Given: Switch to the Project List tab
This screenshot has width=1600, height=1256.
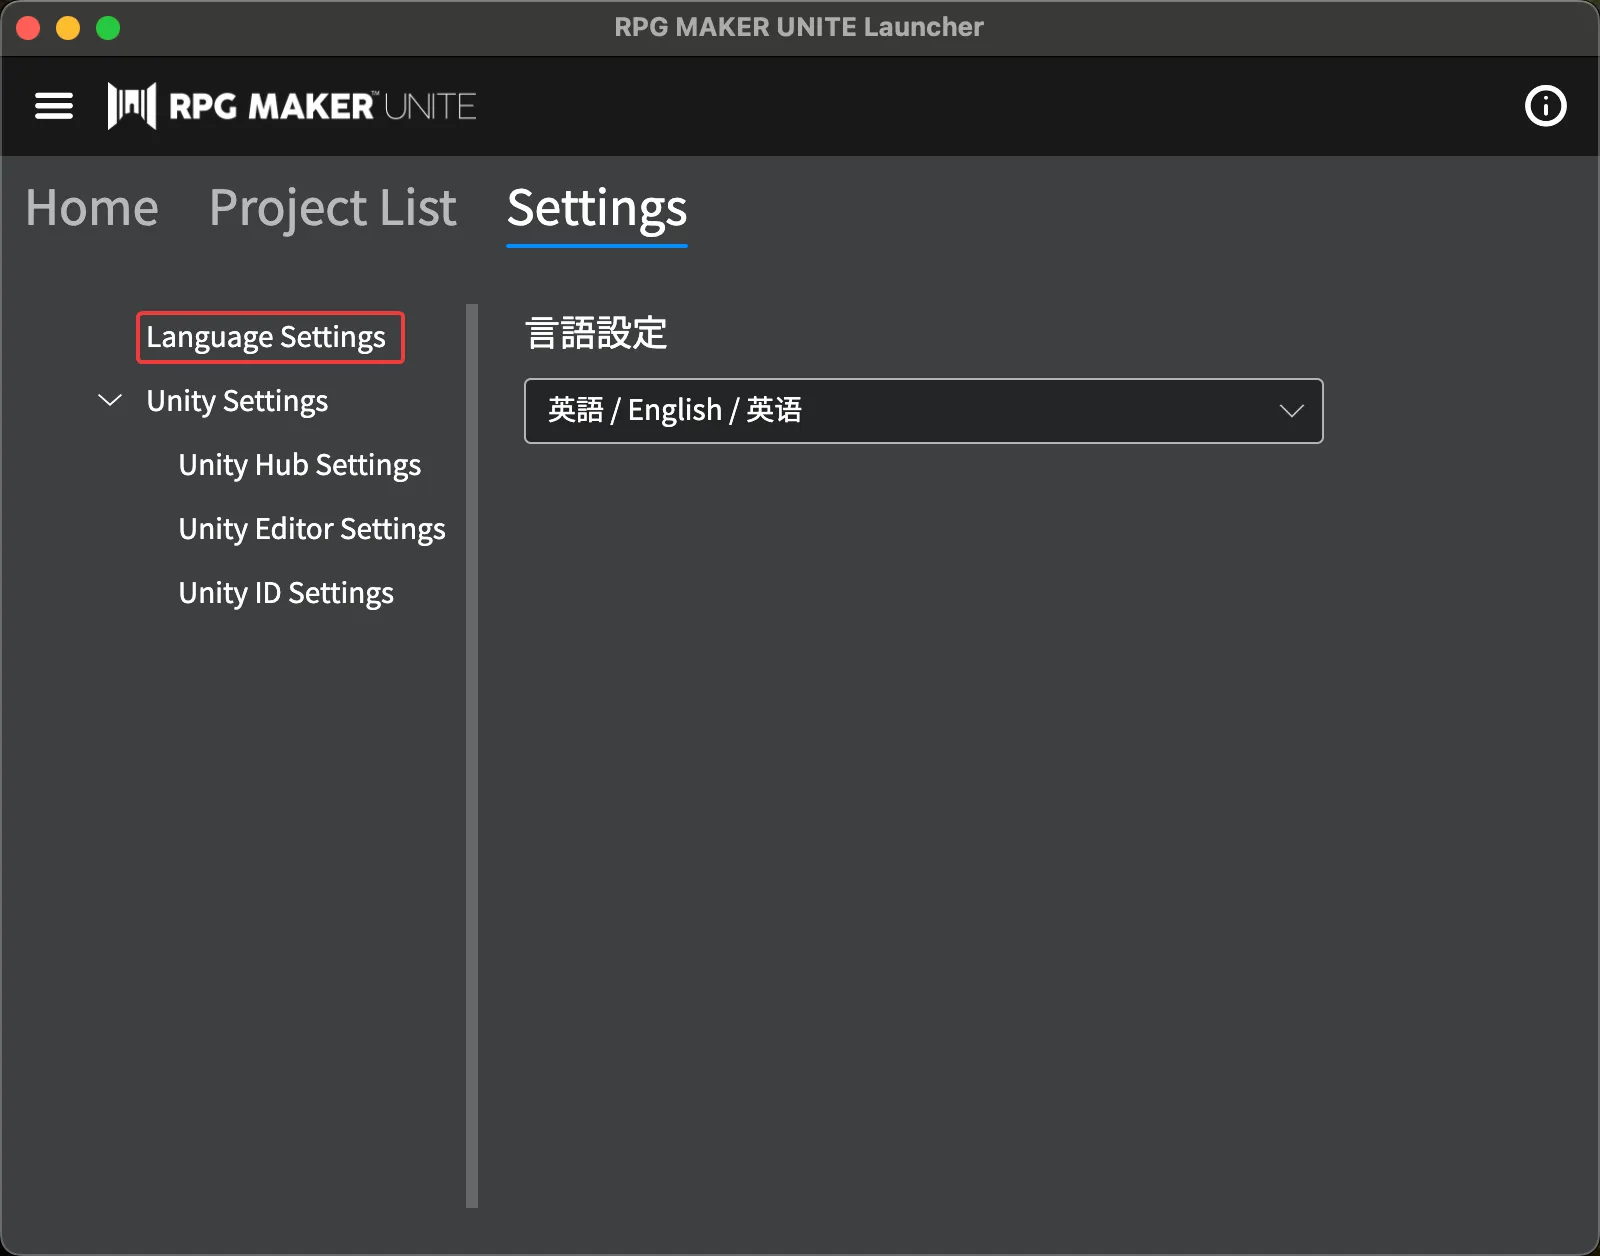Looking at the screenshot, I should (x=333, y=208).
